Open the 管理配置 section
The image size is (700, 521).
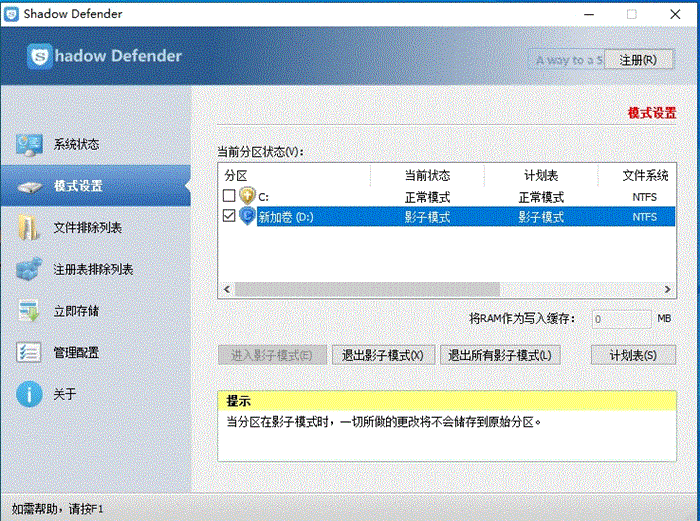[96, 352]
